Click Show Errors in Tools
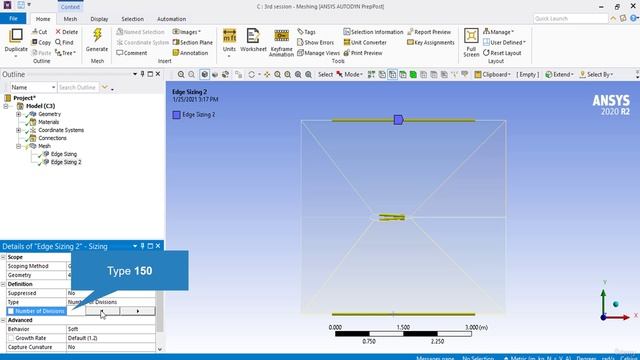This screenshot has width=640, height=360. coord(316,42)
